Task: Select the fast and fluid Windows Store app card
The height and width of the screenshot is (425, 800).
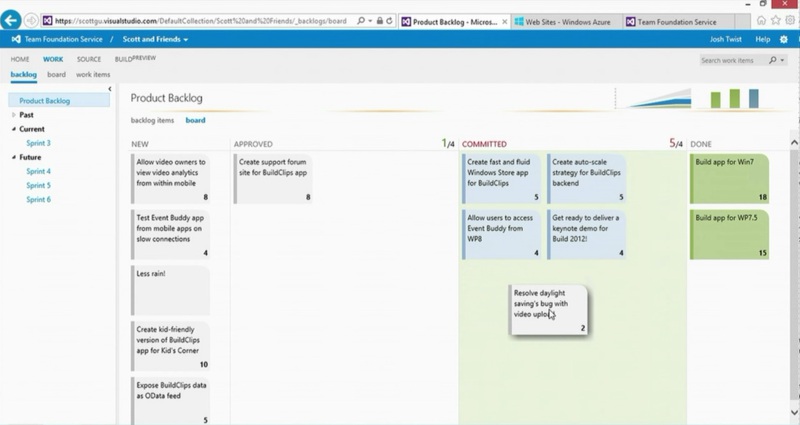Action: pos(501,179)
